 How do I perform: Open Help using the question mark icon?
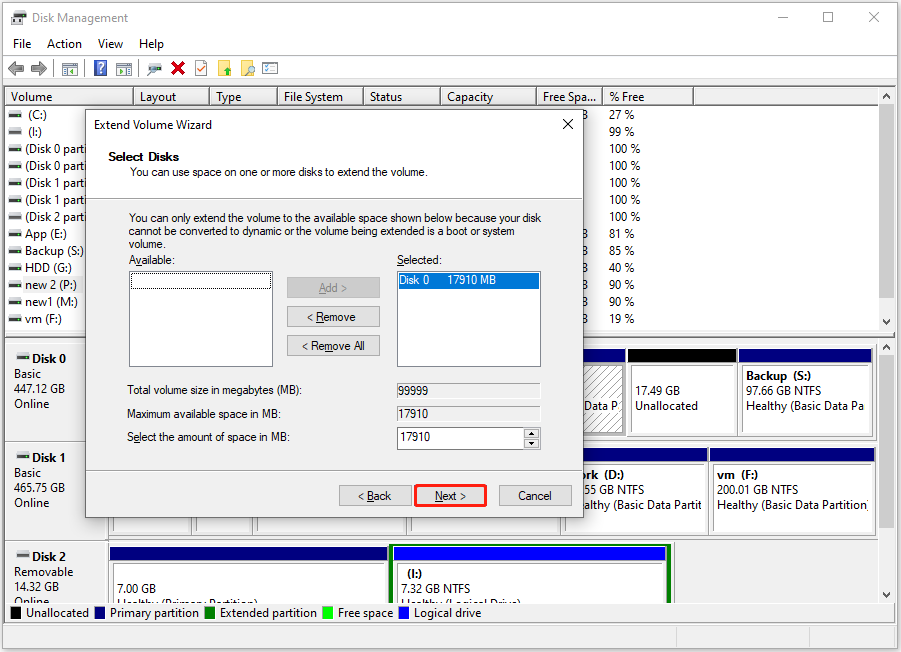[100, 68]
